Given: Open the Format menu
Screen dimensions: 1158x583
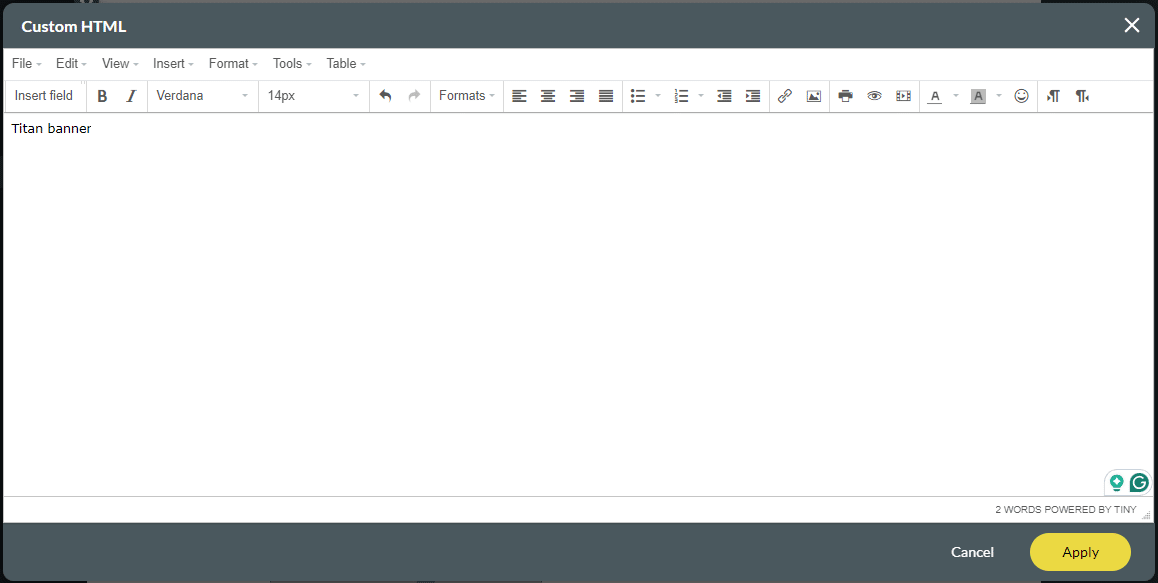Looking at the screenshot, I should [229, 63].
